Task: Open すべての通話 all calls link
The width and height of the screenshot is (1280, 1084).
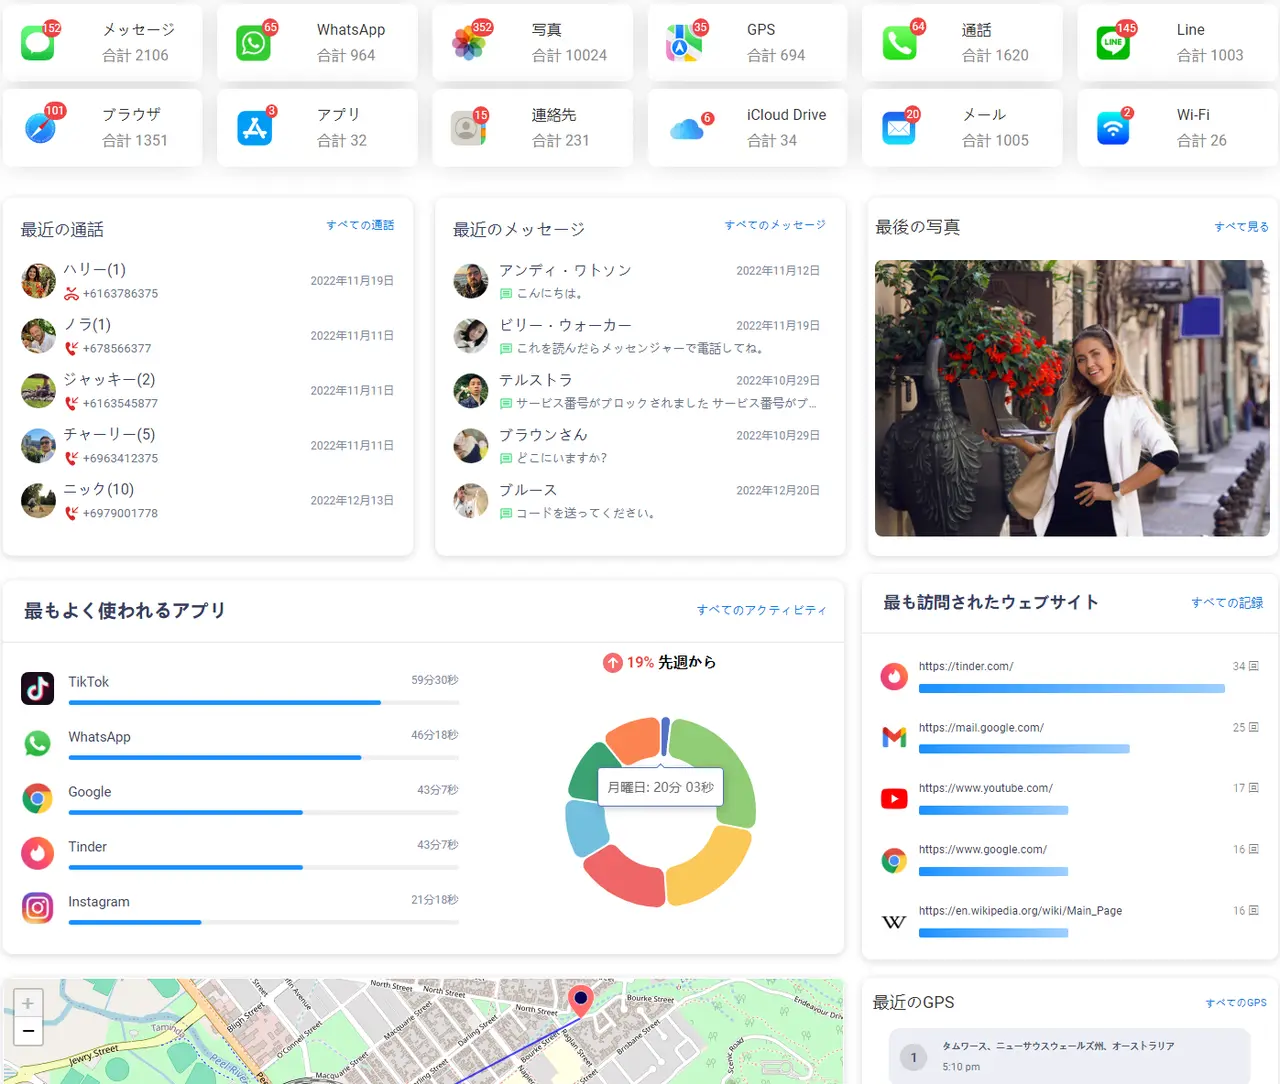Action: point(360,225)
